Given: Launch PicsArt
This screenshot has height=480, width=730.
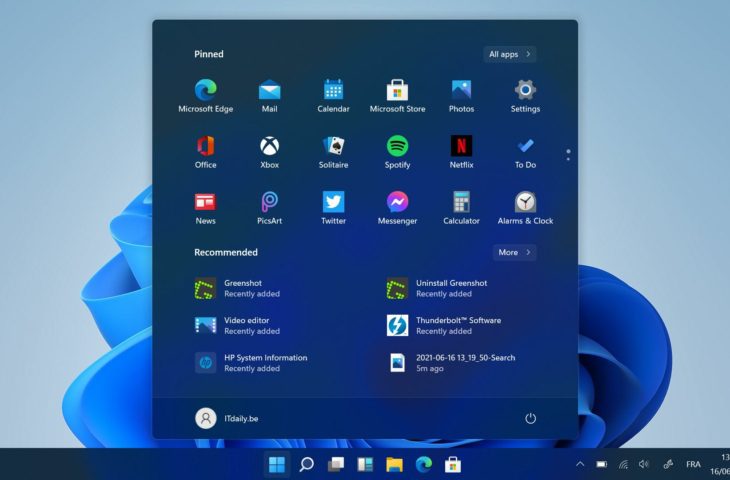Looking at the screenshot, I should (x=270, y=208).
